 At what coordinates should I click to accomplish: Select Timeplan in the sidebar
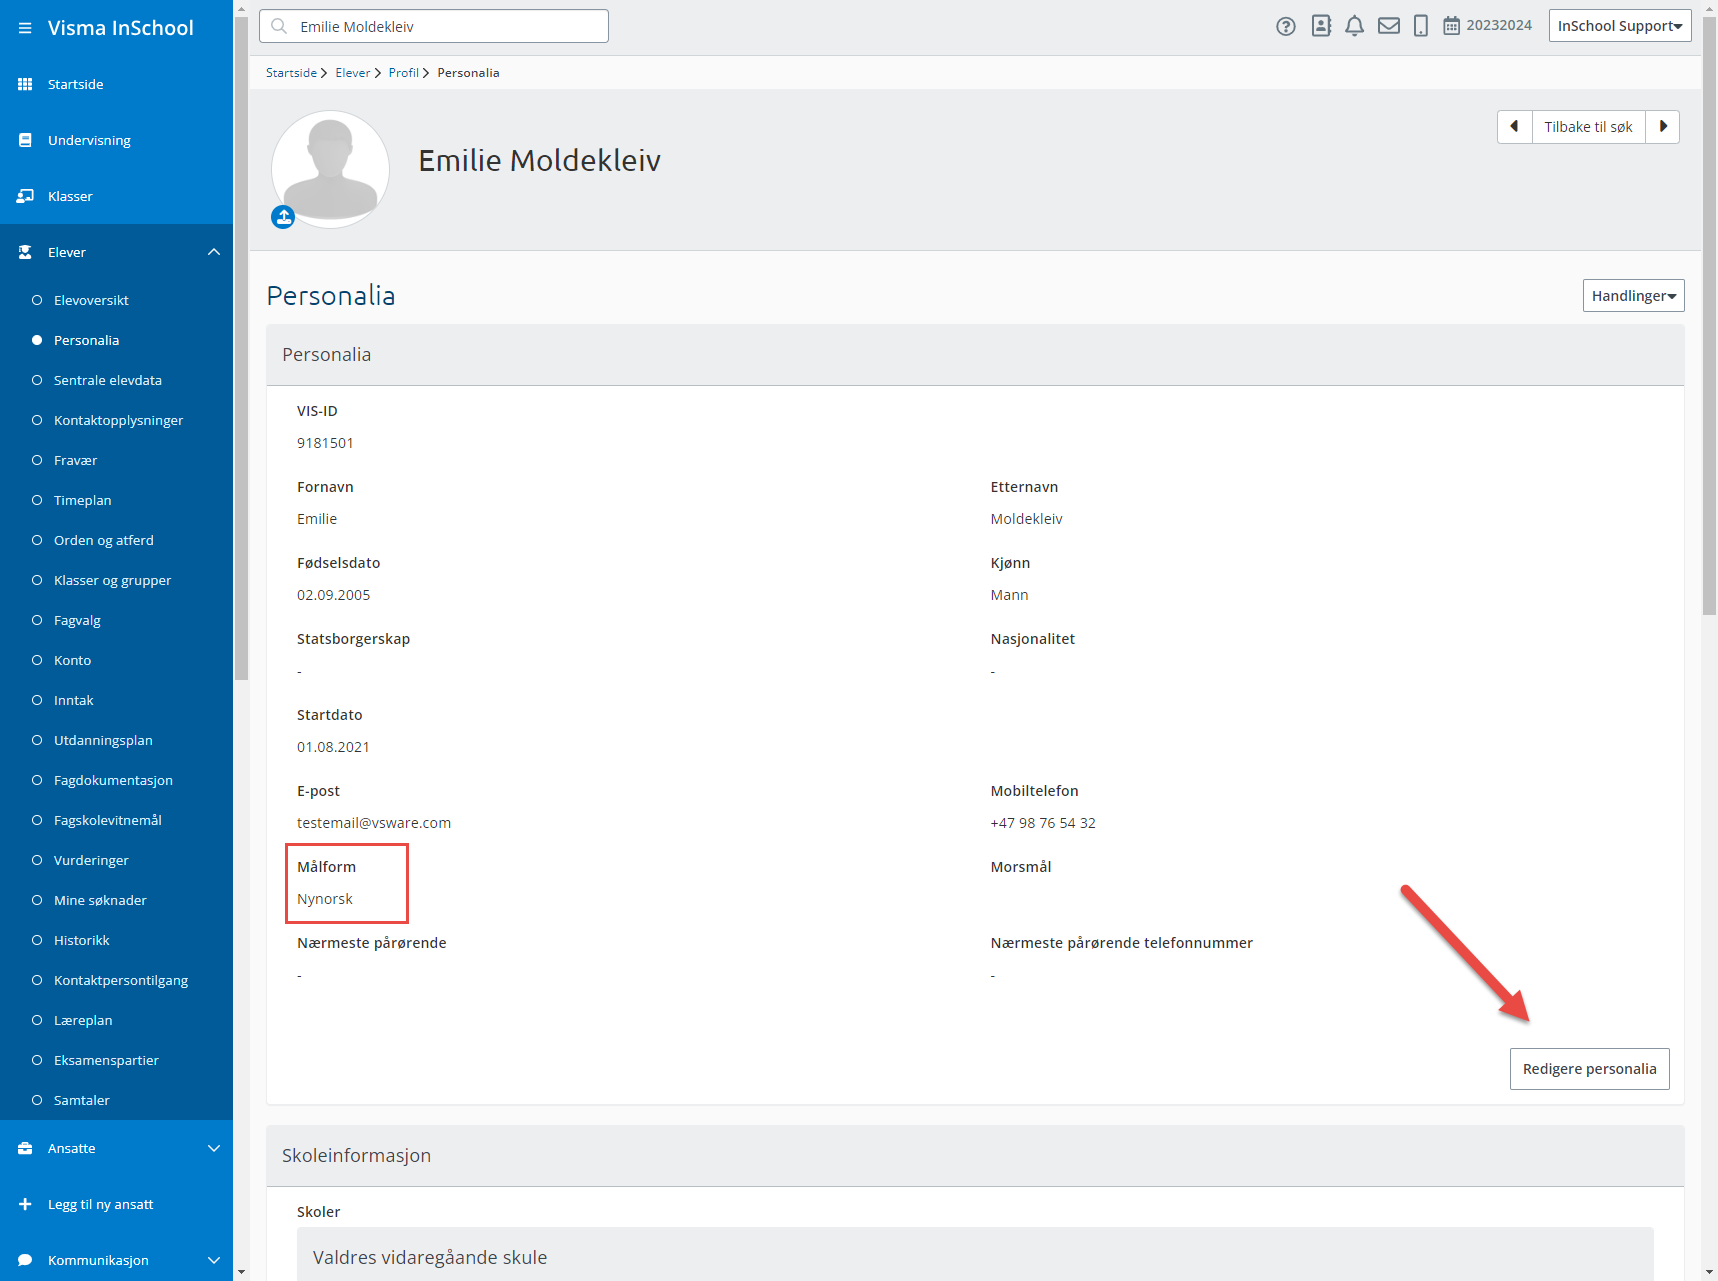click(82, 500)
